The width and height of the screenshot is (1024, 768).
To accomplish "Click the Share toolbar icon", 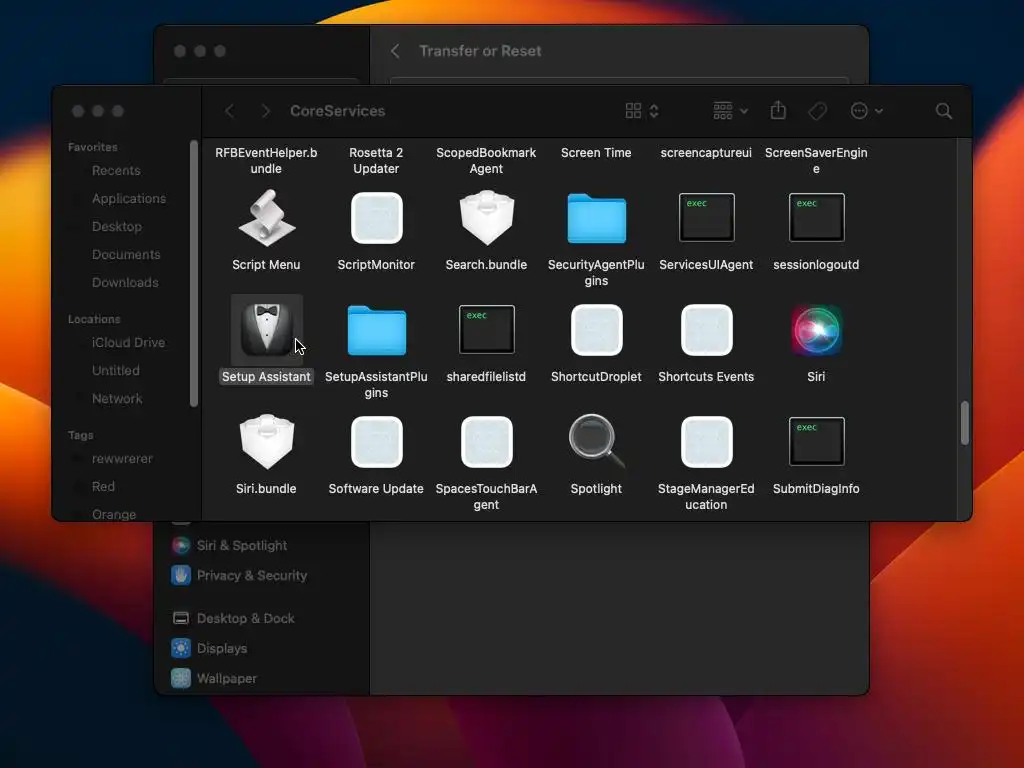I will [778, 110].
